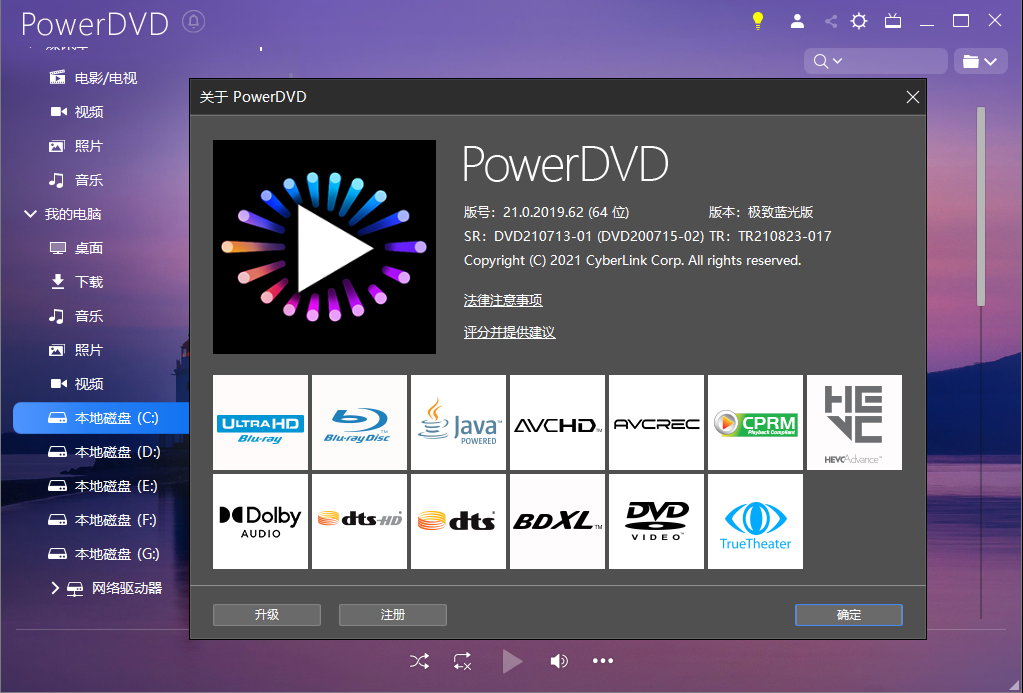Open 视频 under 我的电脑

coord(76,384)
